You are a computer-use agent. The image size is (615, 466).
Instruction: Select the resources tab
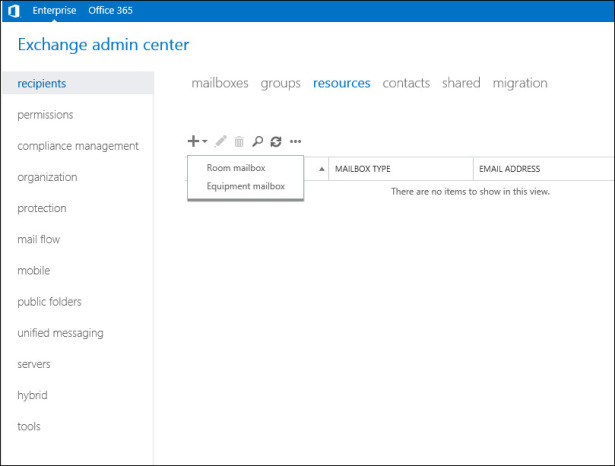(342, 83)
